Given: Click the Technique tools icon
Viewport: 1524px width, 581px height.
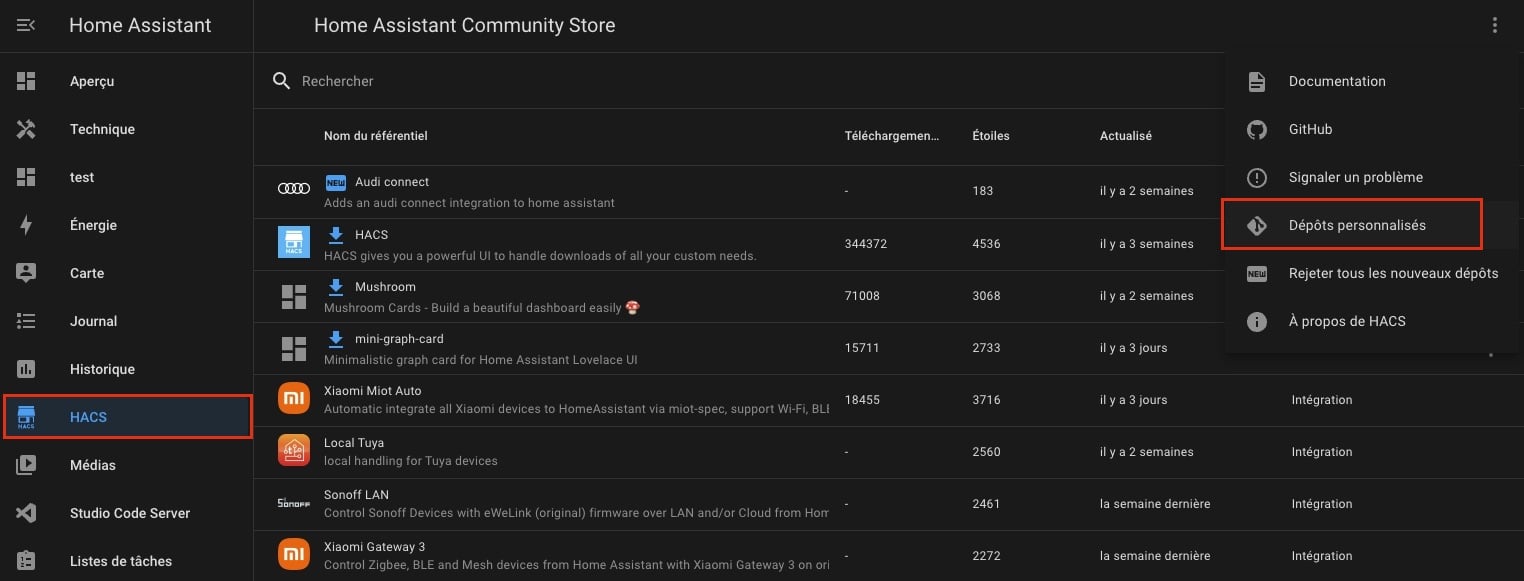Looking at the screenshot, I should [x=26, y=129].
